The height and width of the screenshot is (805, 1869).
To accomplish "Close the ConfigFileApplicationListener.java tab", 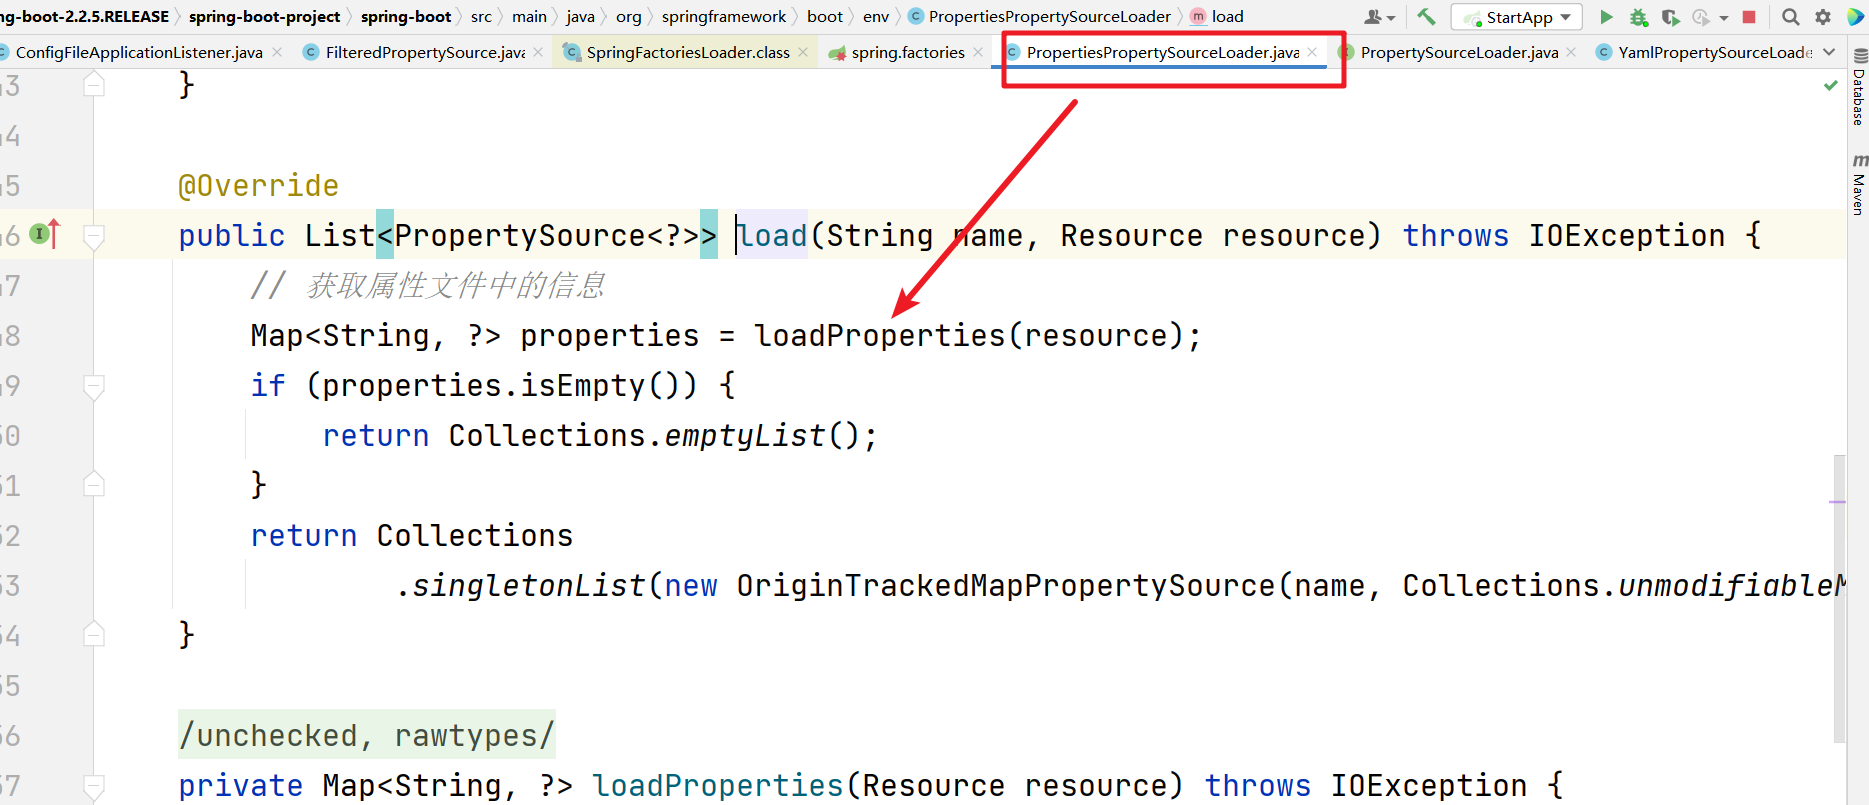I will [277, 52].
